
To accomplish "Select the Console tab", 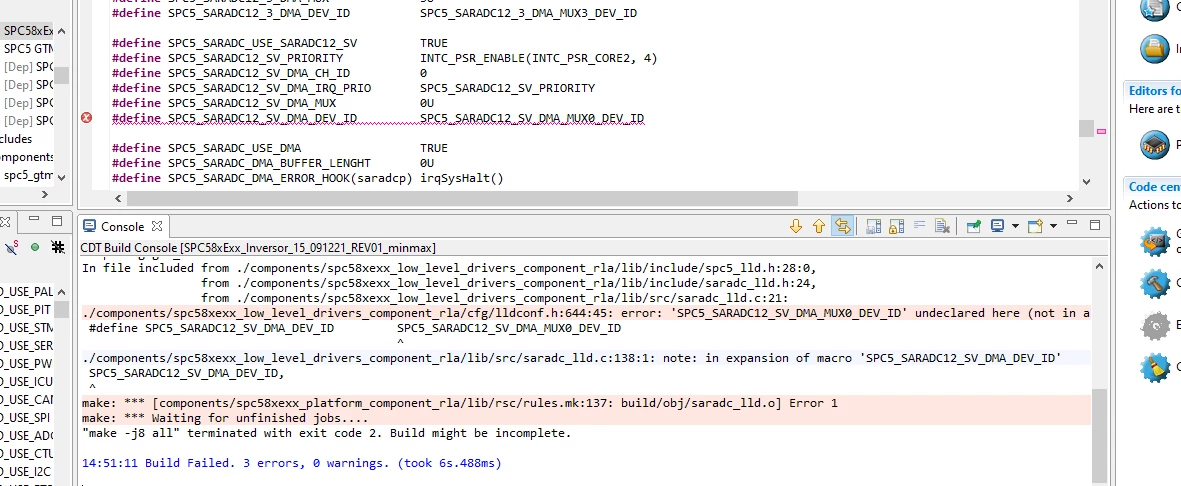I will 122,226.
